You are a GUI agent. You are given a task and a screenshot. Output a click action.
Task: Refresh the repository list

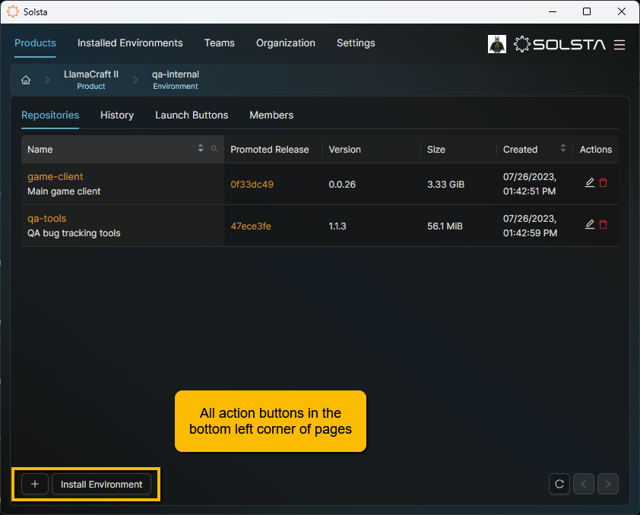point(559,484)
